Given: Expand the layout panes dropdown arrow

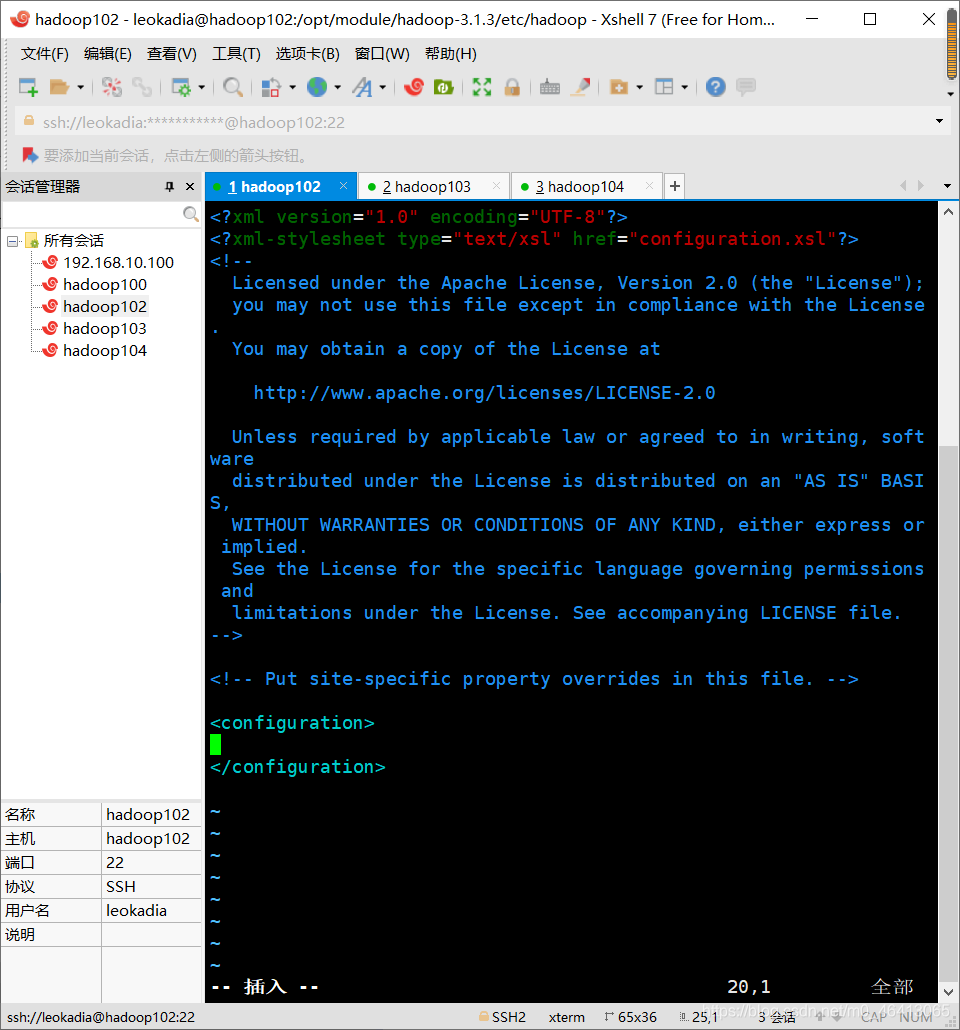Looking at the screenshot, I should 684,87.
